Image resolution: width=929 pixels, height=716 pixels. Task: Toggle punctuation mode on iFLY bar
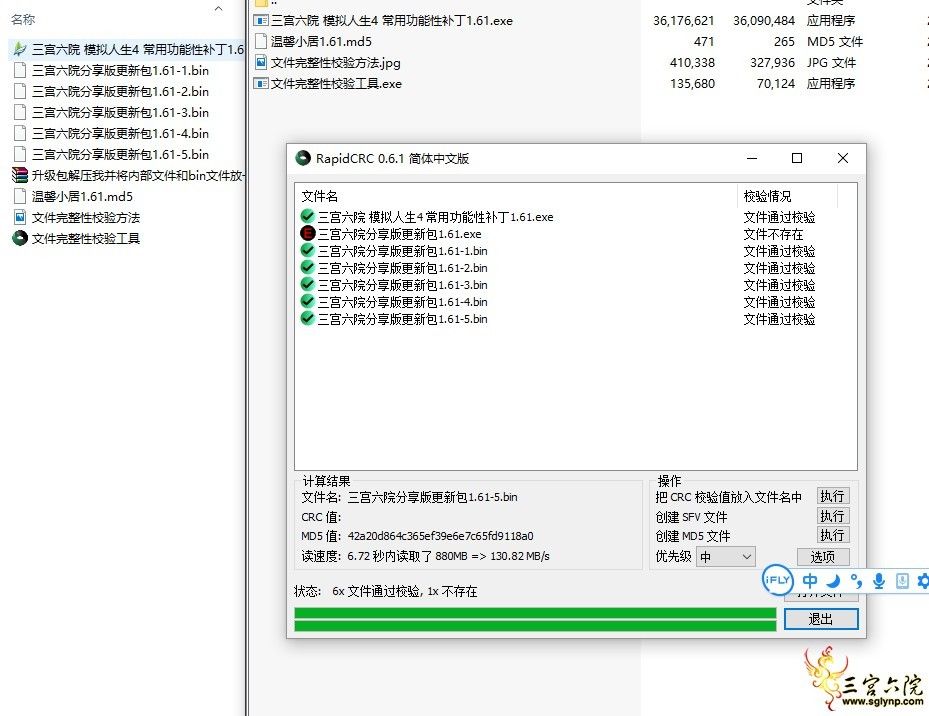[x=856, y=581]
